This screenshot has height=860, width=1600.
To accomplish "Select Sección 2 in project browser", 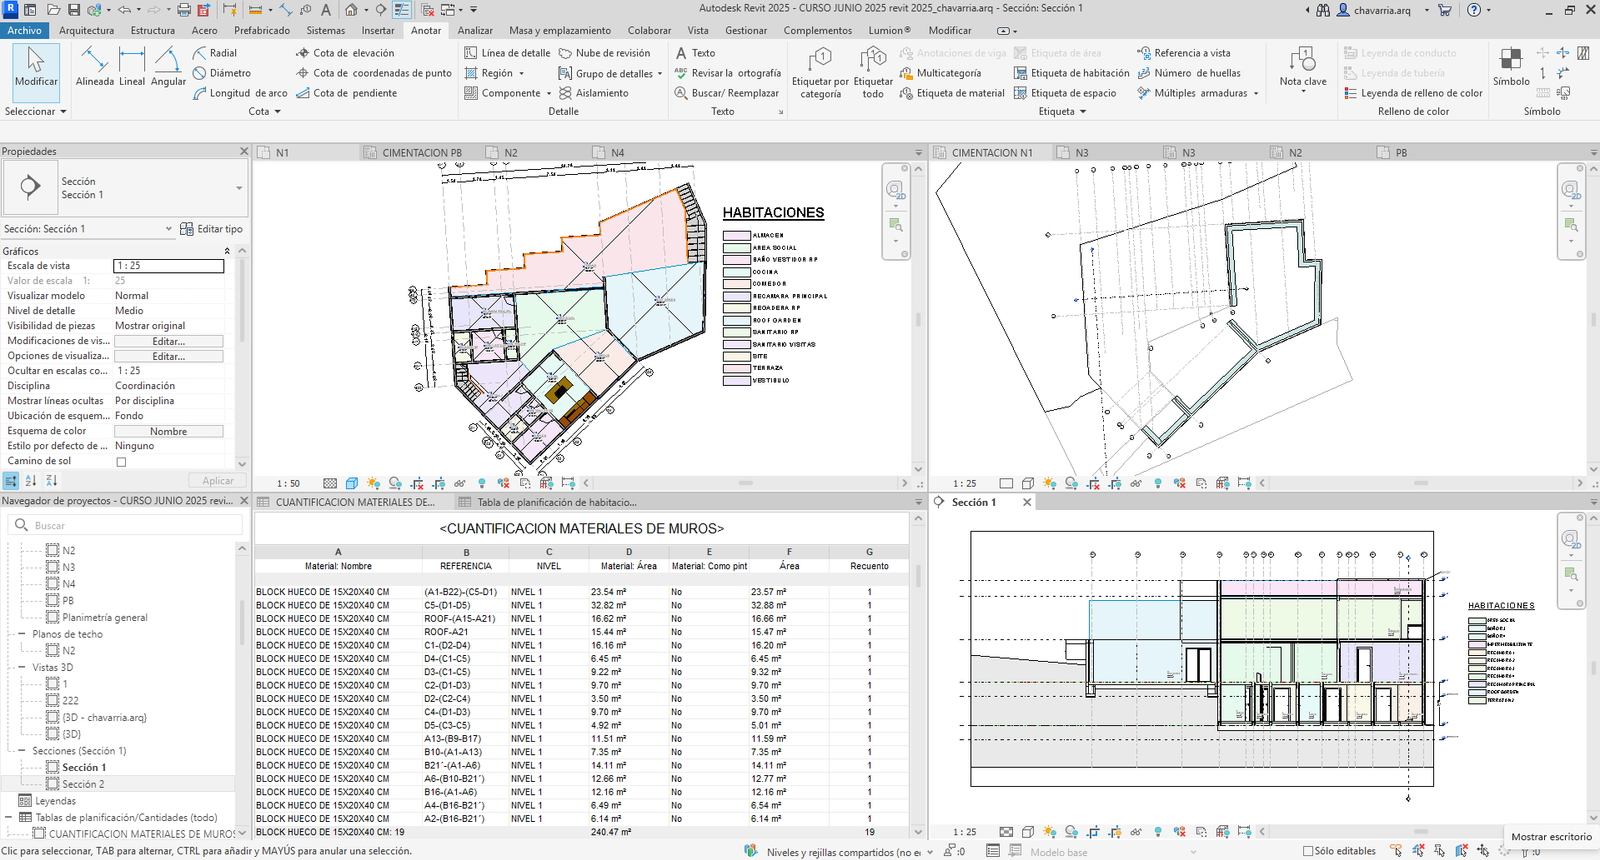I will coord(83,784).
